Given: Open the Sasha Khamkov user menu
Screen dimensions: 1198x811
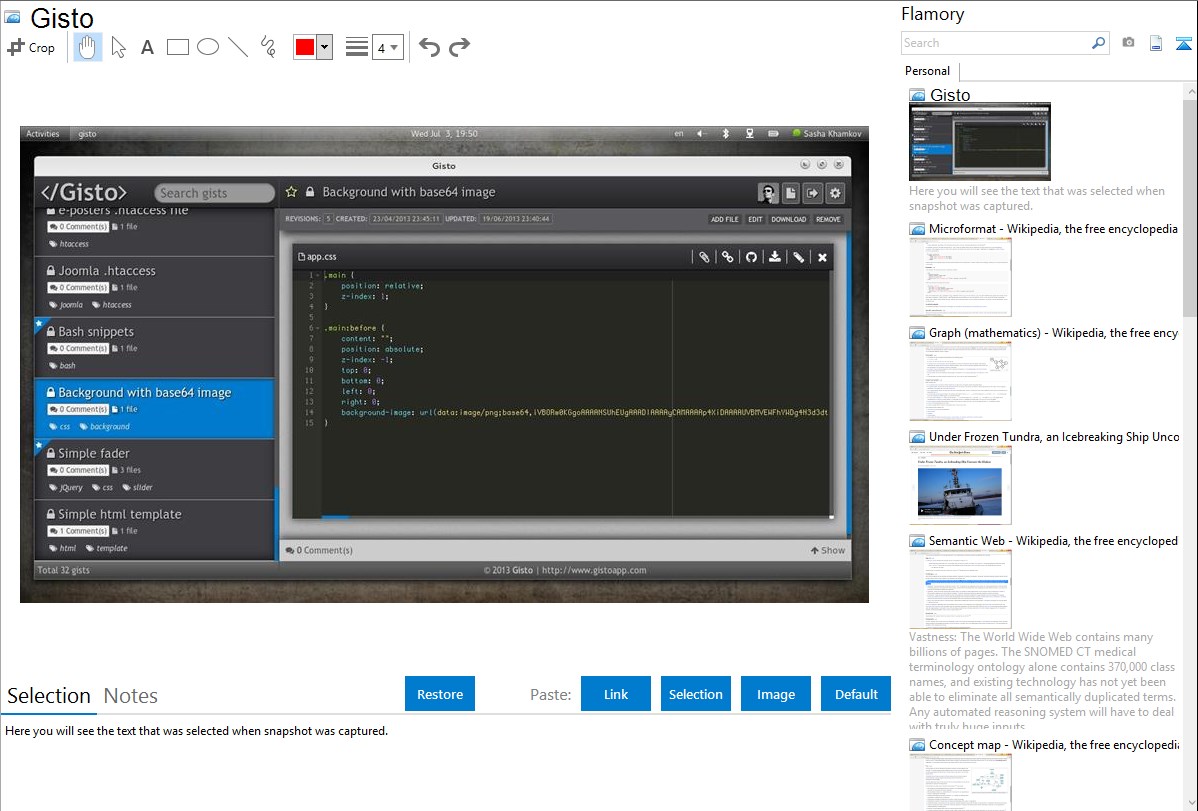Looking at the screenshot, I should click(827, 134).
